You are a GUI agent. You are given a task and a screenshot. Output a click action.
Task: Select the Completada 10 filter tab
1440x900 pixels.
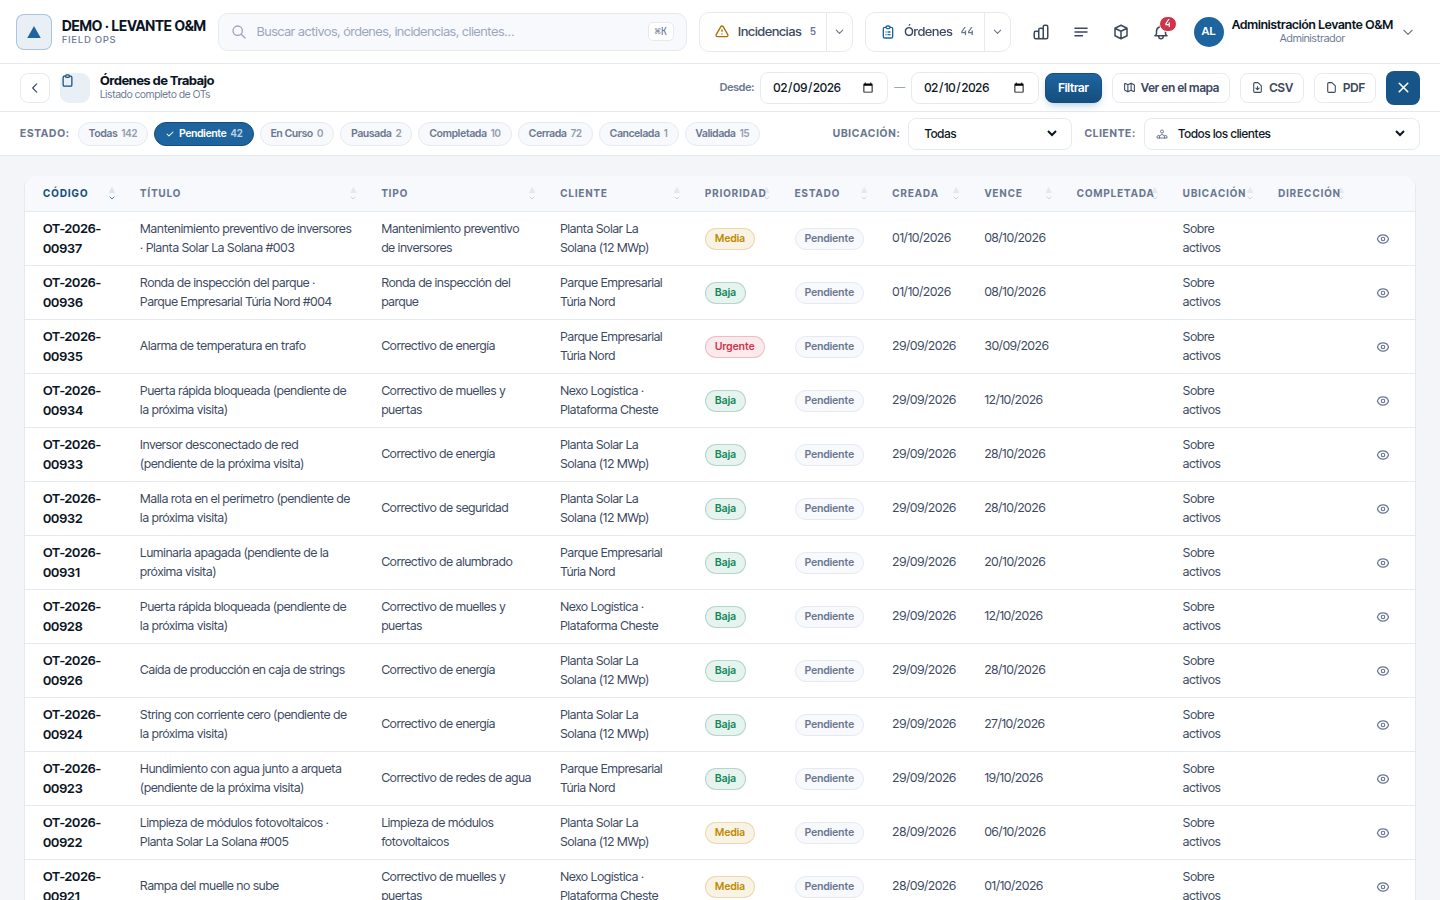coord(465,134)
